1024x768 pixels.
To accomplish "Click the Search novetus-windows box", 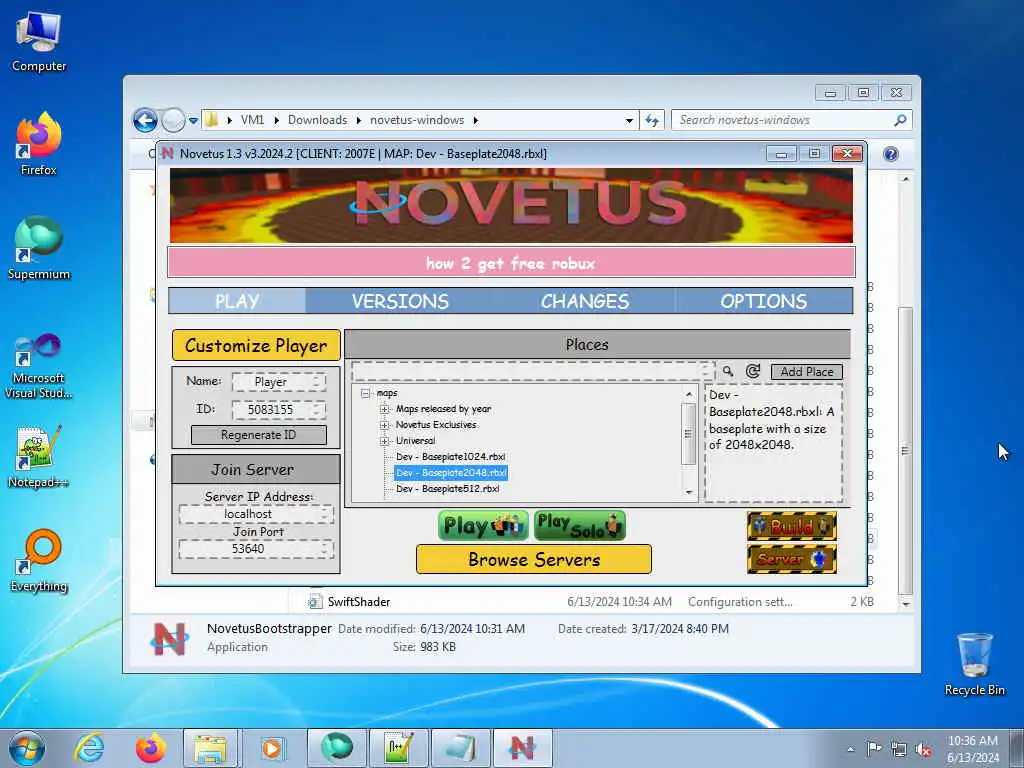I will (x=792, y=120).
